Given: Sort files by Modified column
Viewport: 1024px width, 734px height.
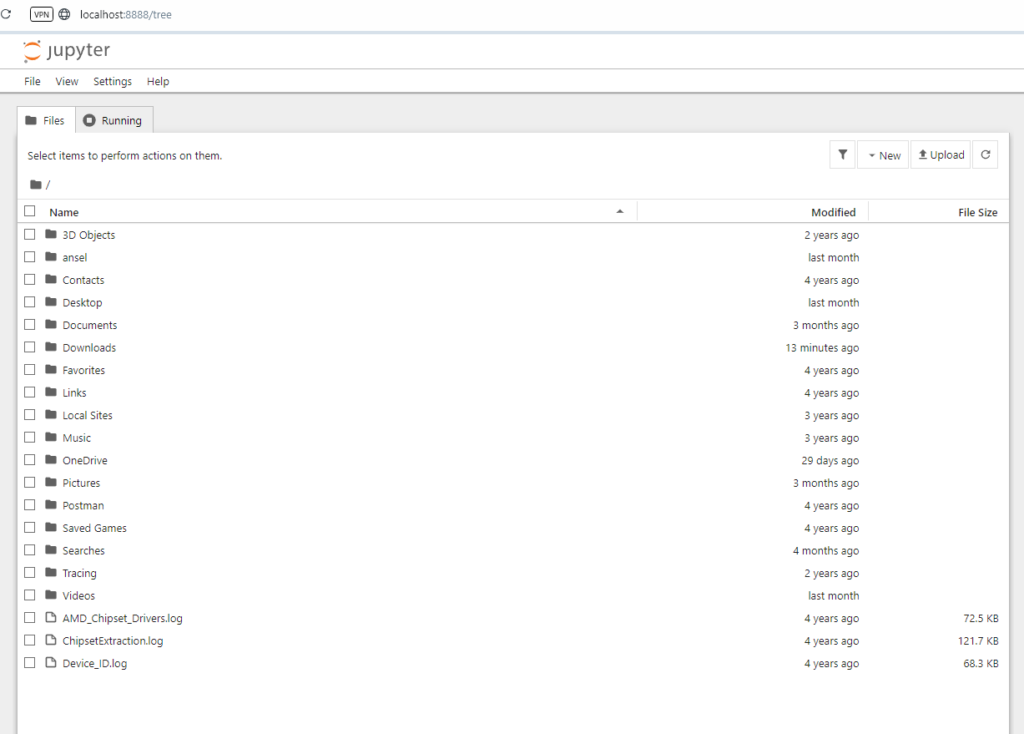Looking at the screenshot, I should coord(833,212).
